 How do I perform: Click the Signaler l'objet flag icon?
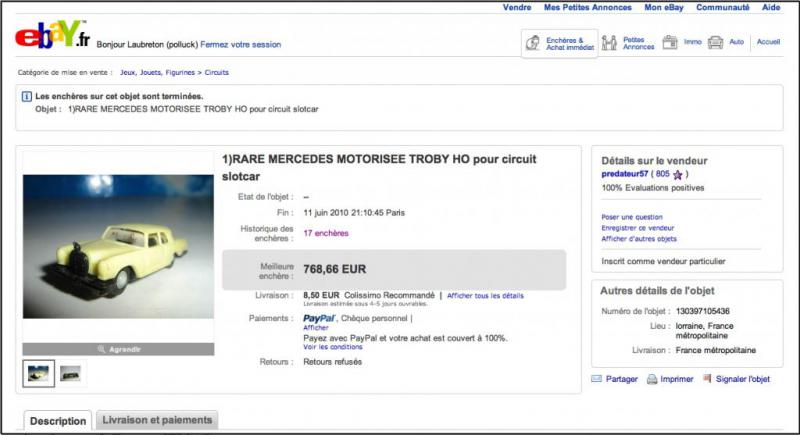(707, 378)
